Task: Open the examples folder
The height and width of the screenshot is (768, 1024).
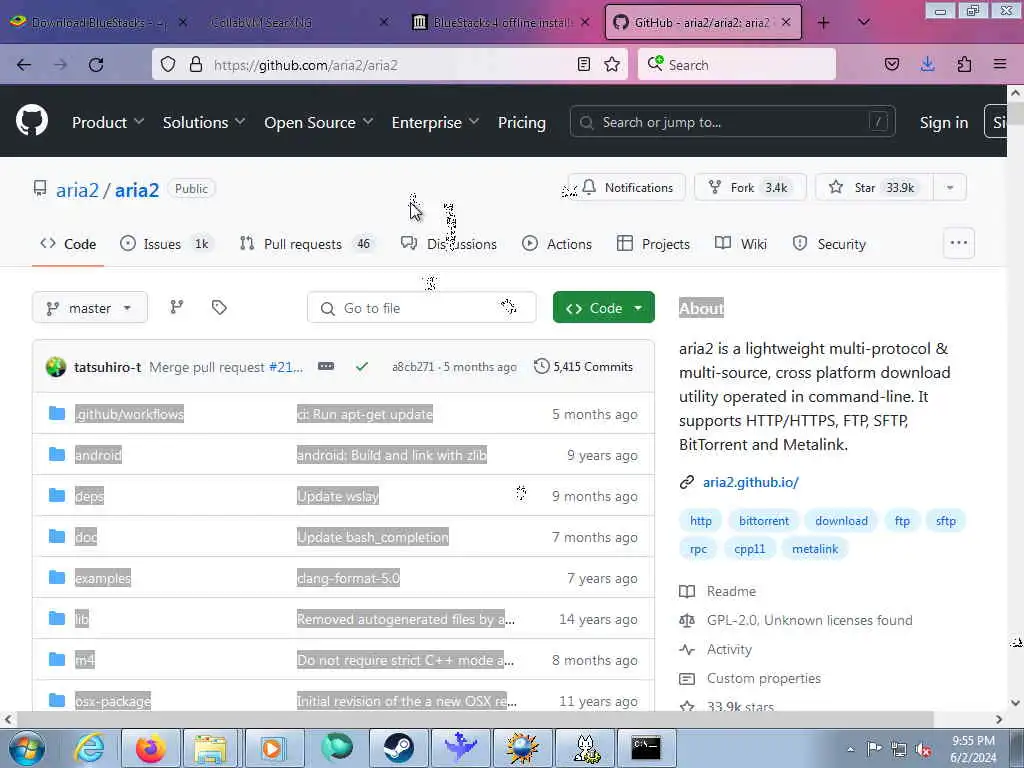Action: click(x=103, y=578)
